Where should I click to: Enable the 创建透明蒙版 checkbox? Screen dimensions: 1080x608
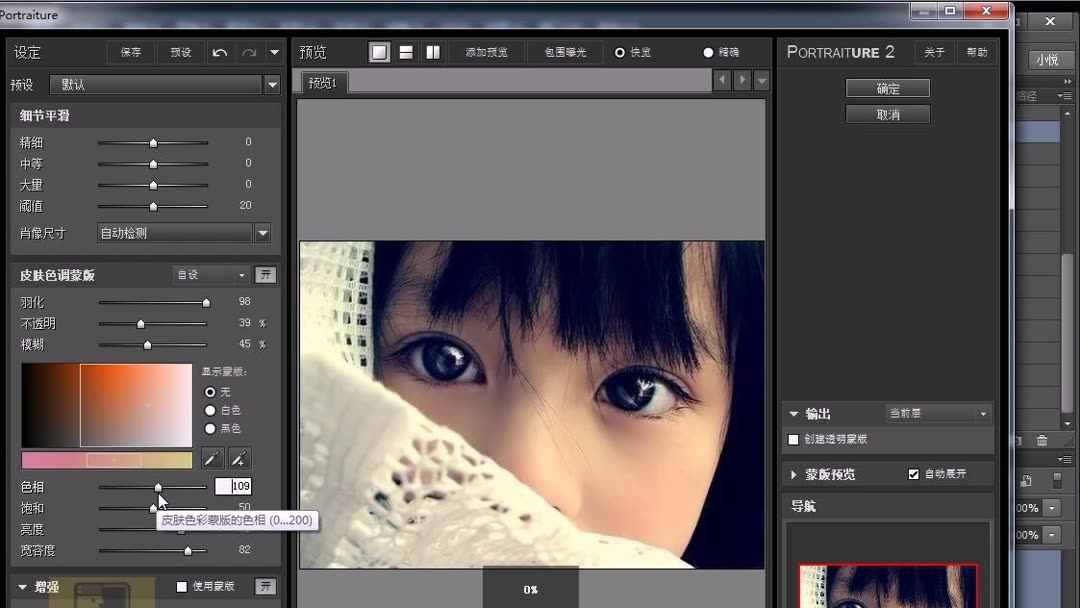coord(792,440)
